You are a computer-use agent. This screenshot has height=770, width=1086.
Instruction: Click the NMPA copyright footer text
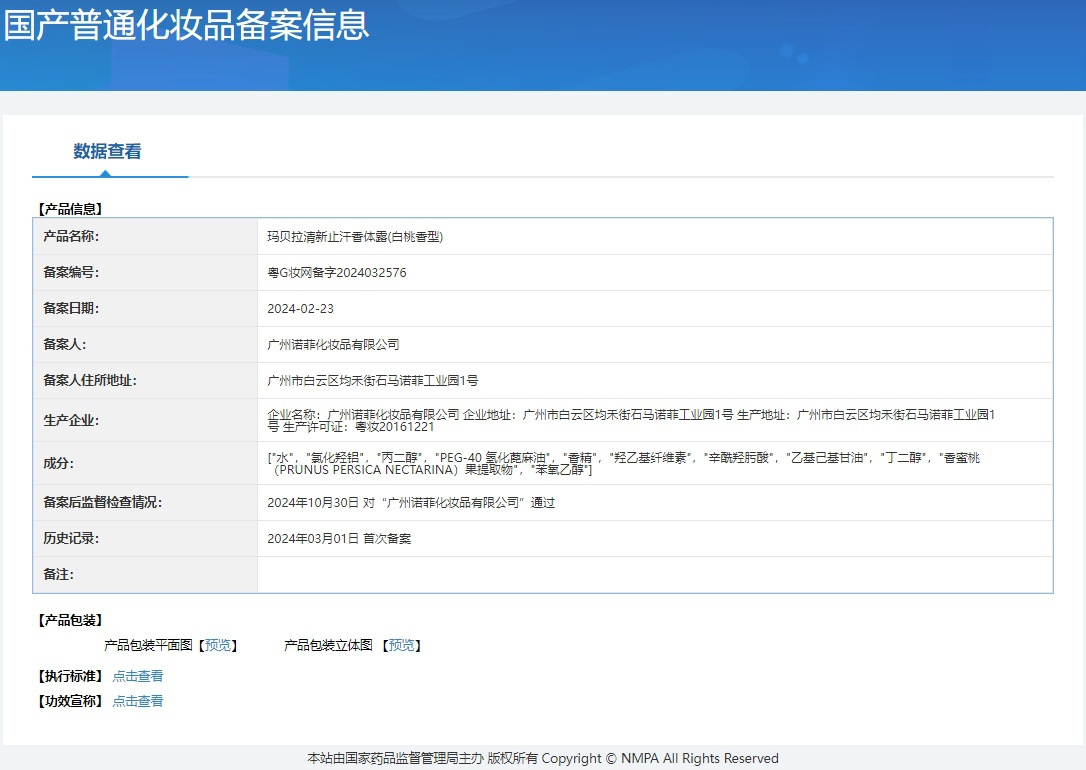543,758
